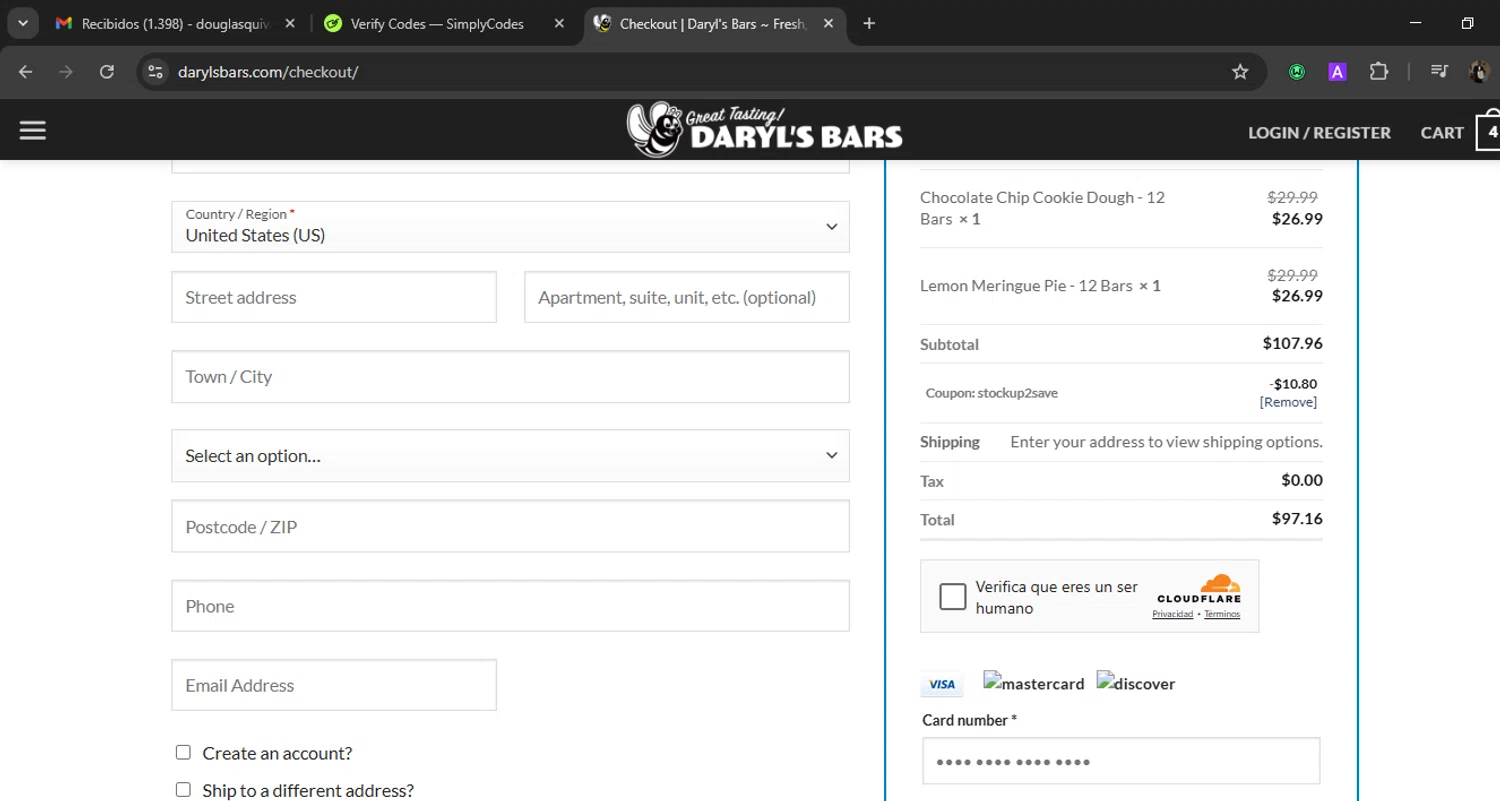
Task: Open the cart count box icon
Action: (x=1490, y=132)
